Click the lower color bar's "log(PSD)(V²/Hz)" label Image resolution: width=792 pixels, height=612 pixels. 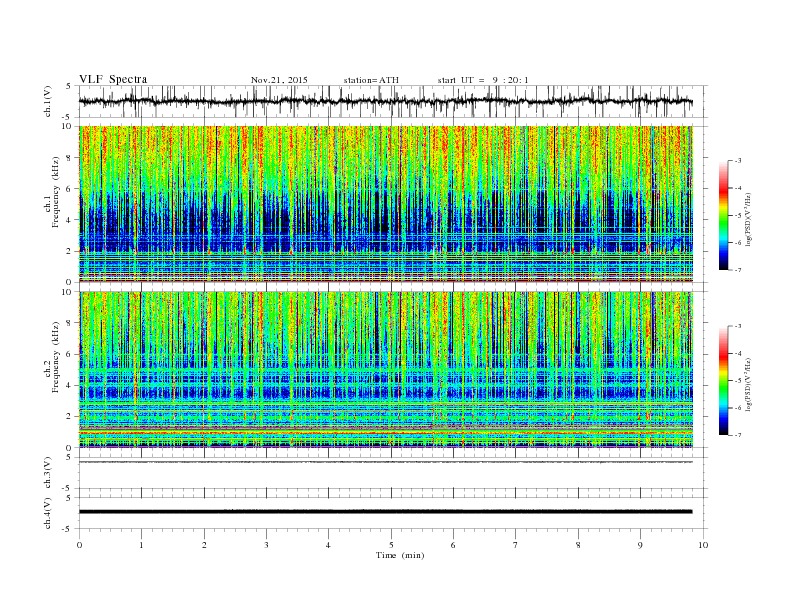pyautogui.click(x=748, y=384)
